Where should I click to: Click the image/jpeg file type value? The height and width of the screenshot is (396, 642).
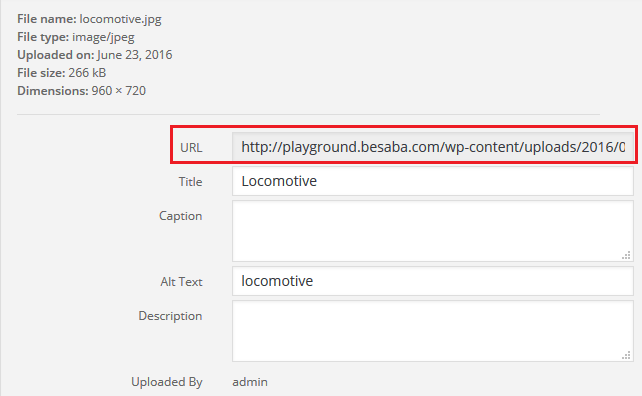(103, 37)
